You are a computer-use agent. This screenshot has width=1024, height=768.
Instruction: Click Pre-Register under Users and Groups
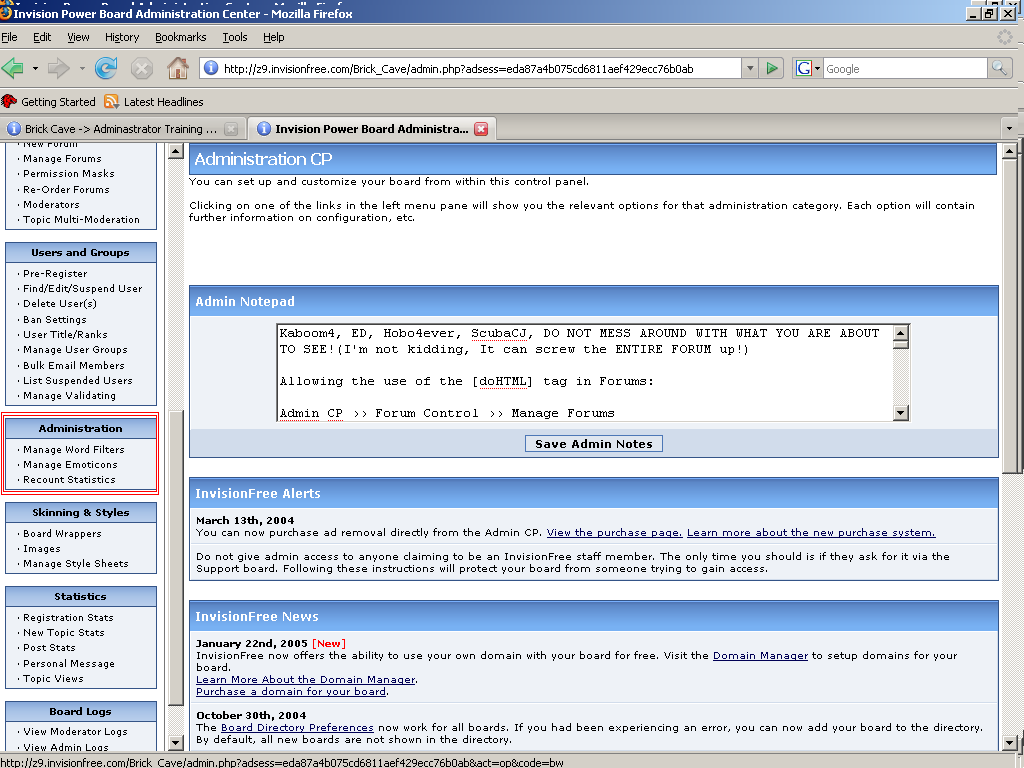tap(55, 274)
